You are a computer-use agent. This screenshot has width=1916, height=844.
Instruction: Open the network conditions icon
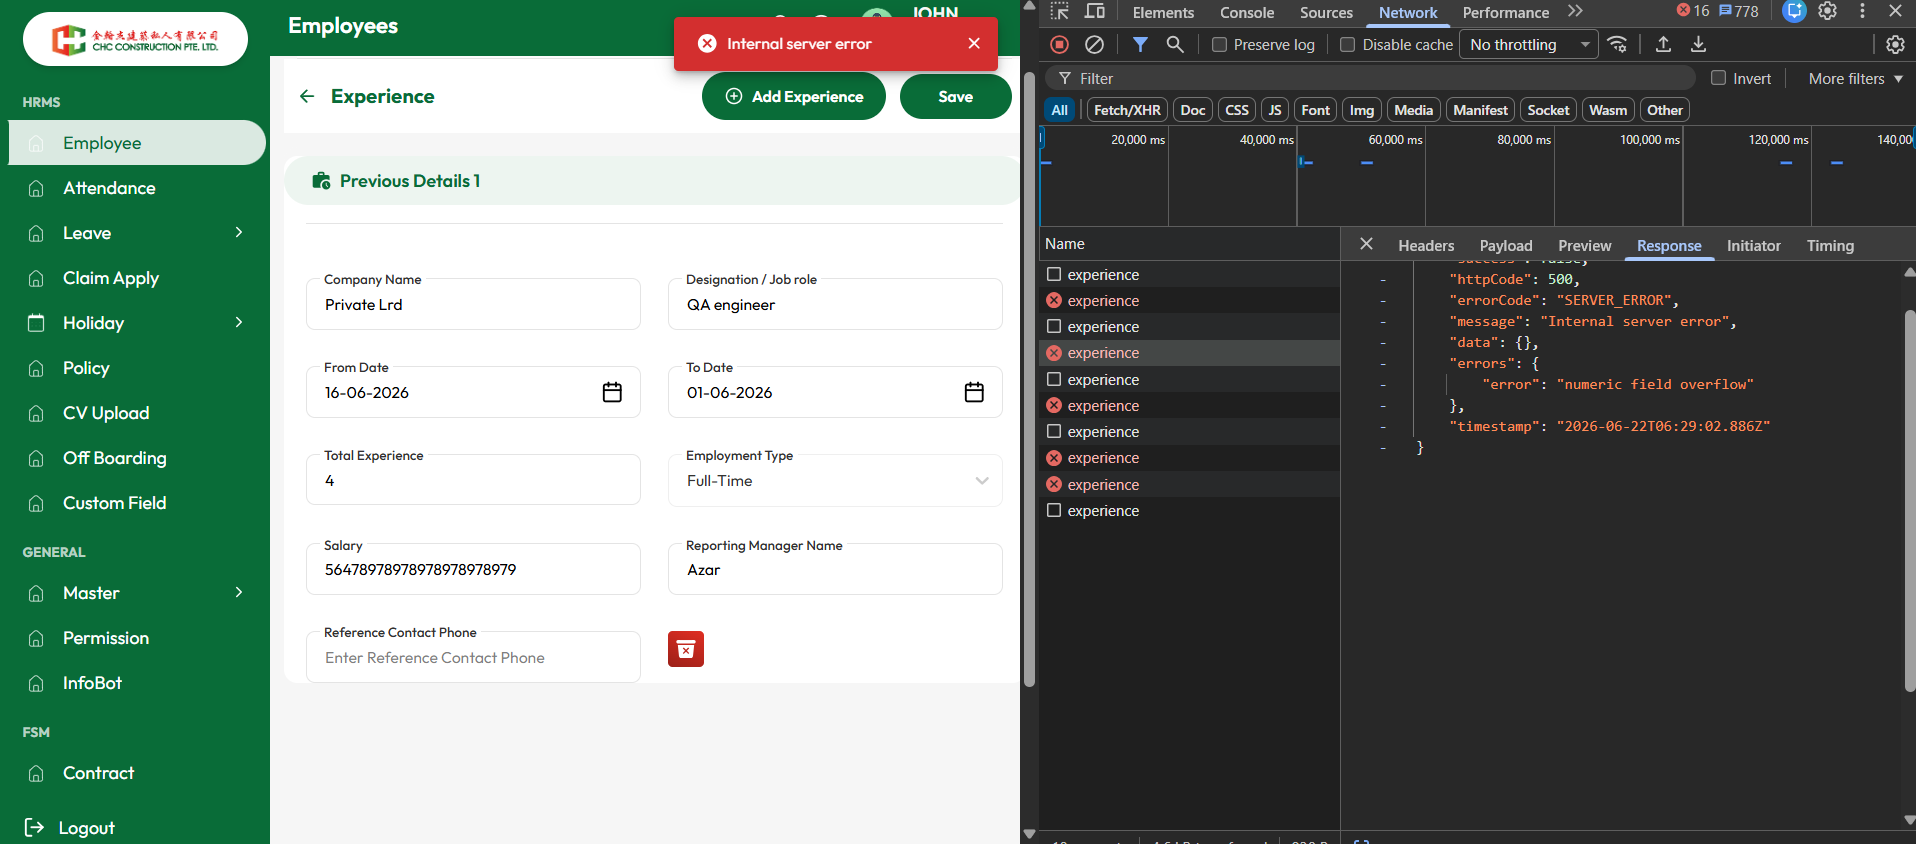coord(1617,44)
